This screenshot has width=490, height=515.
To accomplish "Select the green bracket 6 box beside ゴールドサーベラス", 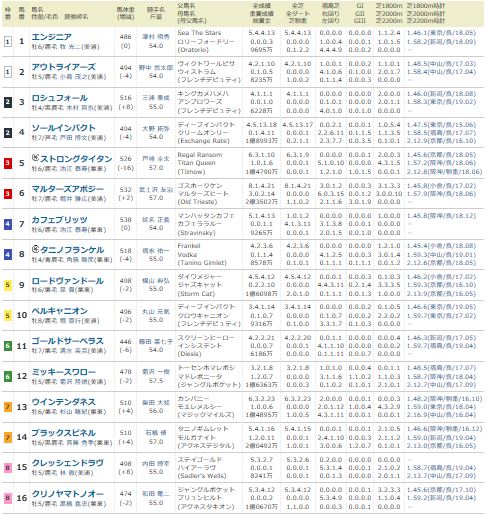I will pos(7,346).
